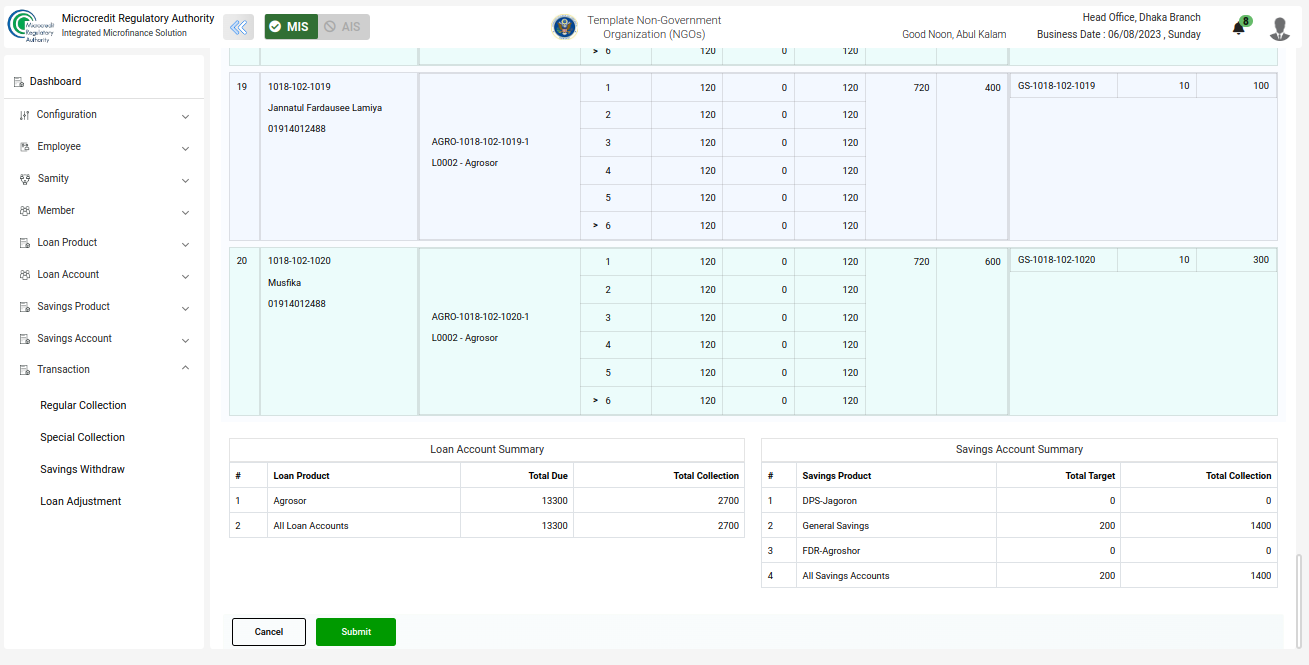Click savings account GS-1018-102-1019

(1056, 86)
